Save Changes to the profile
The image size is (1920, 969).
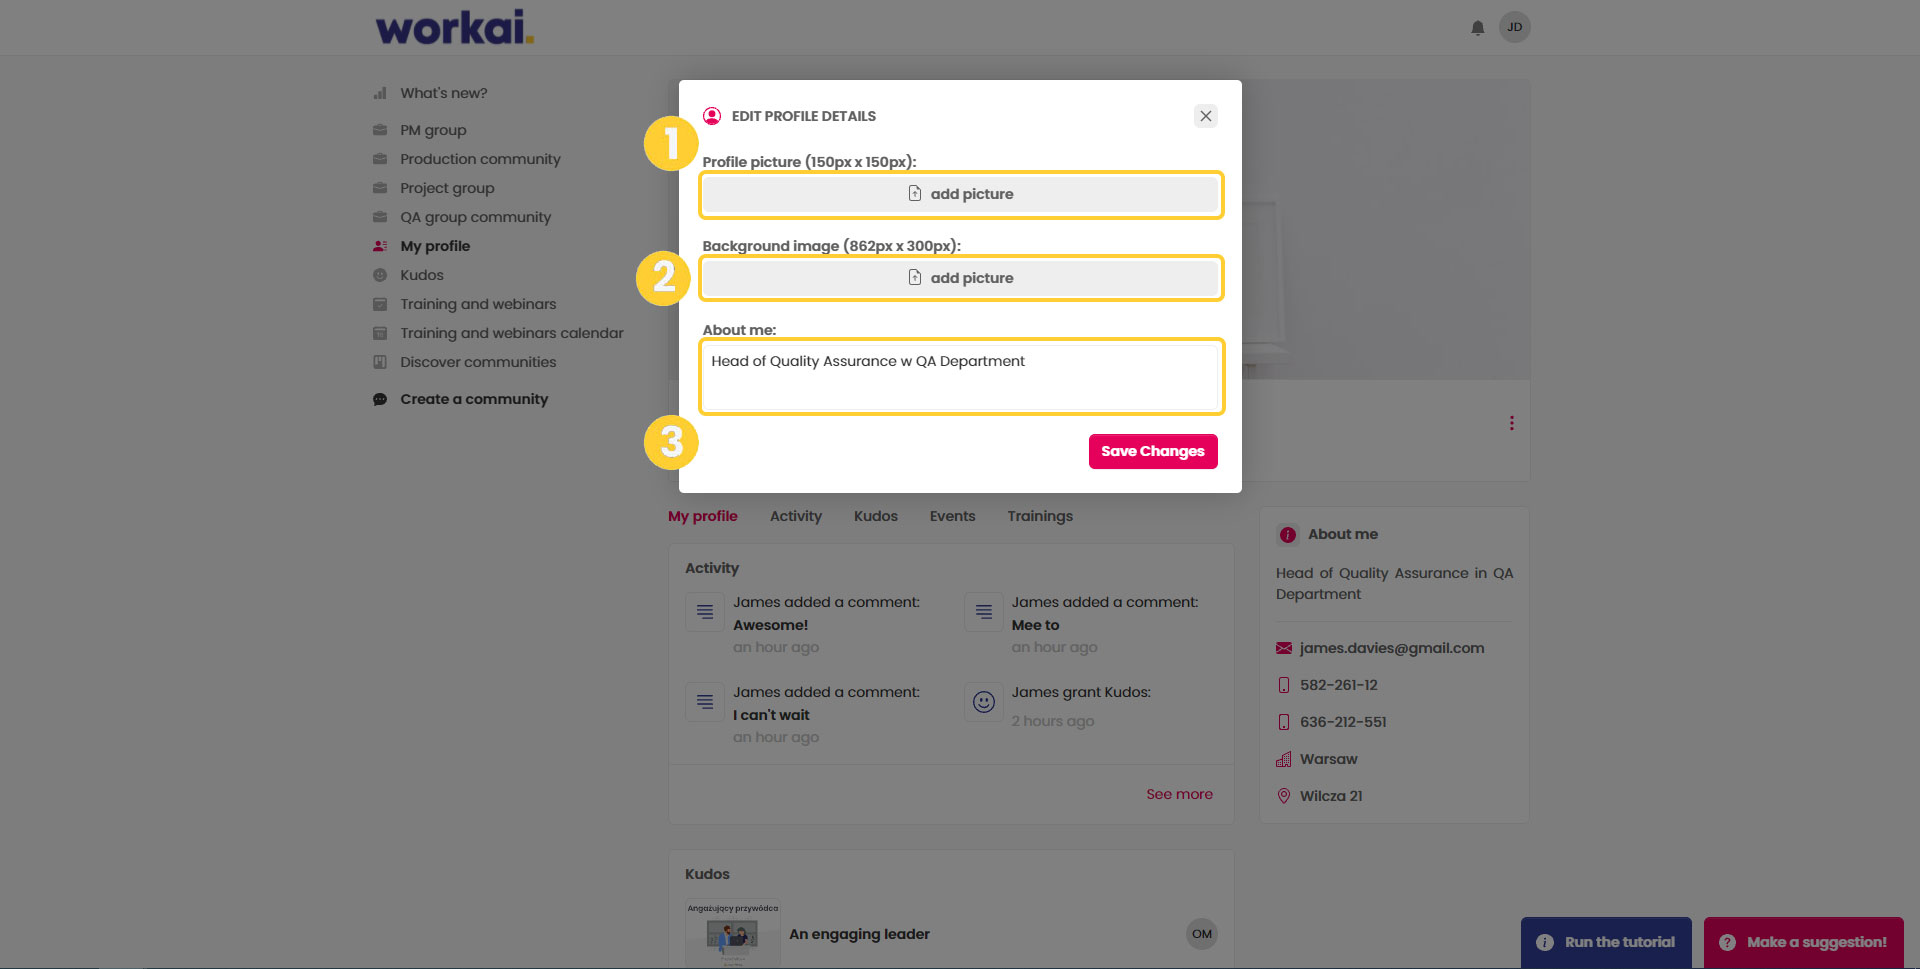coord(1152,451)
